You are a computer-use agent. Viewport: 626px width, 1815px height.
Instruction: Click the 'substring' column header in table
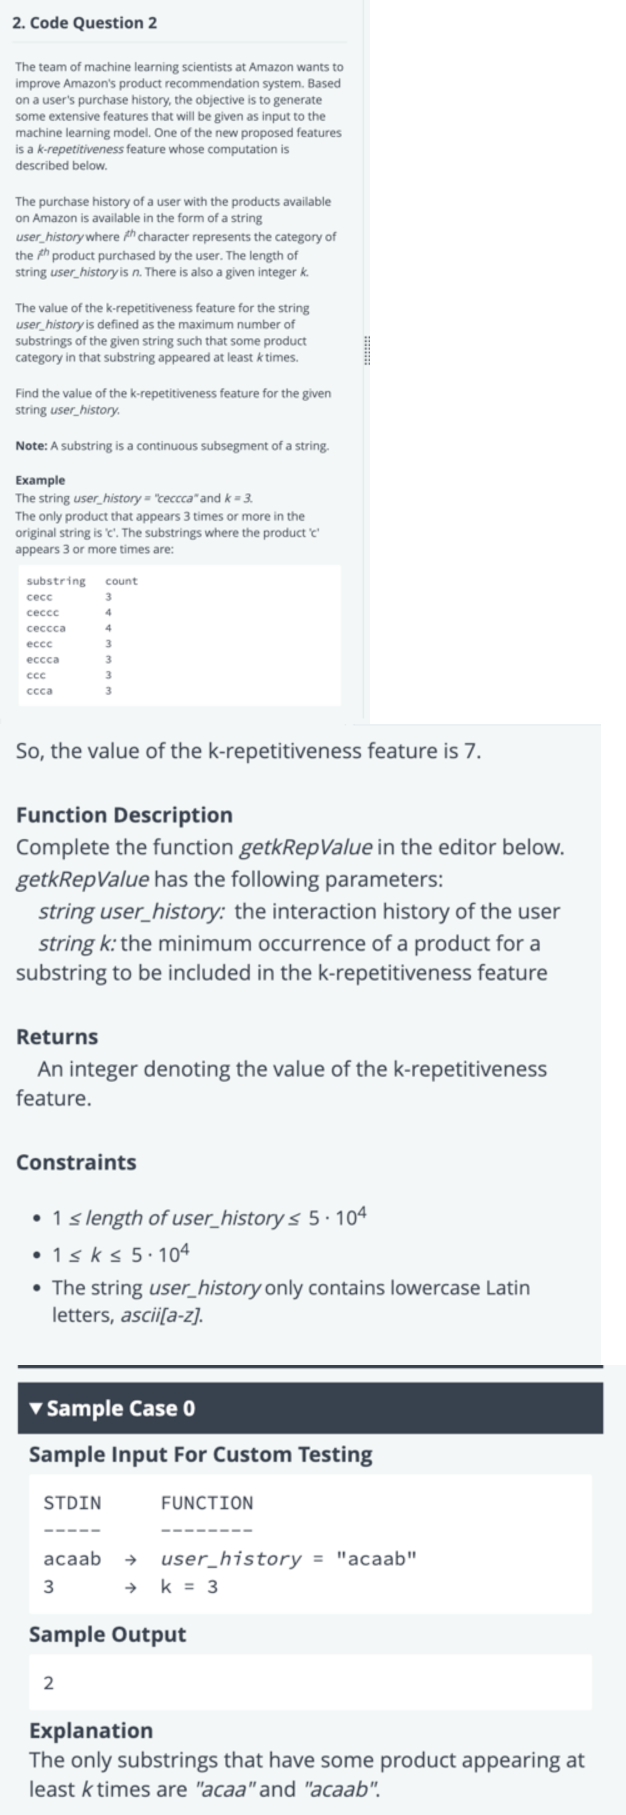[56, 581]
